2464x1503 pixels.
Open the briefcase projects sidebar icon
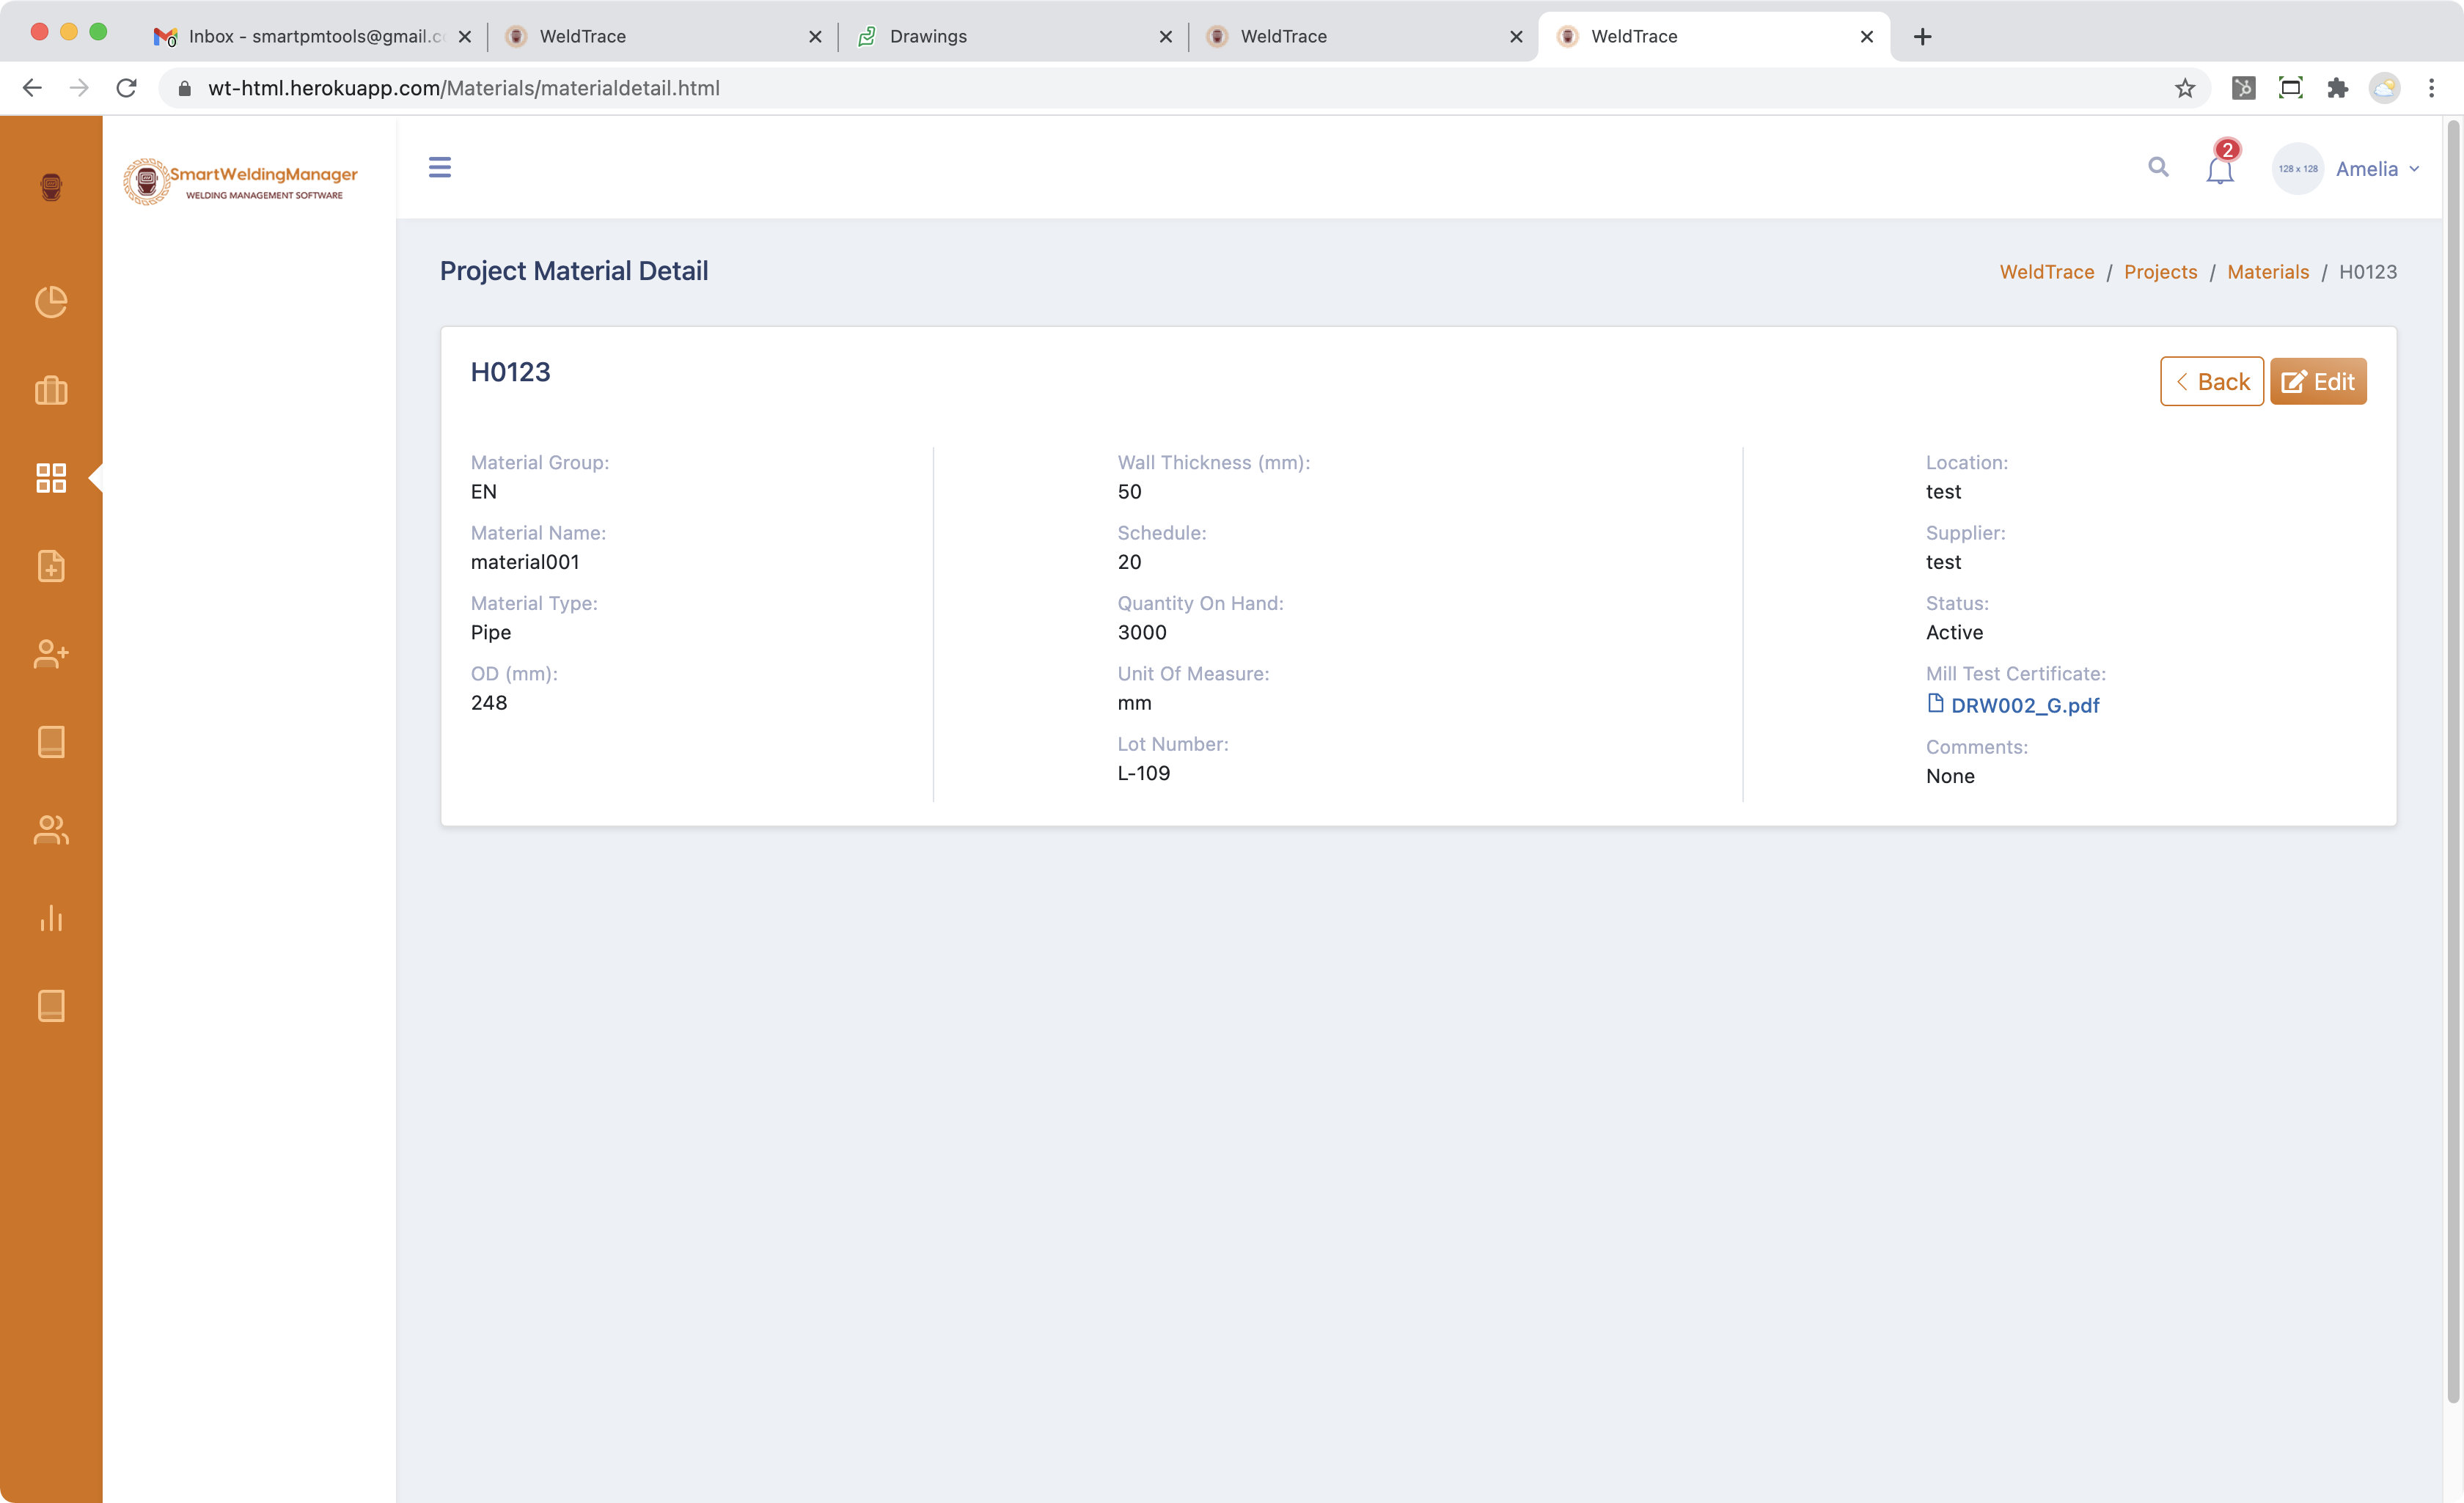click(51, 390)
